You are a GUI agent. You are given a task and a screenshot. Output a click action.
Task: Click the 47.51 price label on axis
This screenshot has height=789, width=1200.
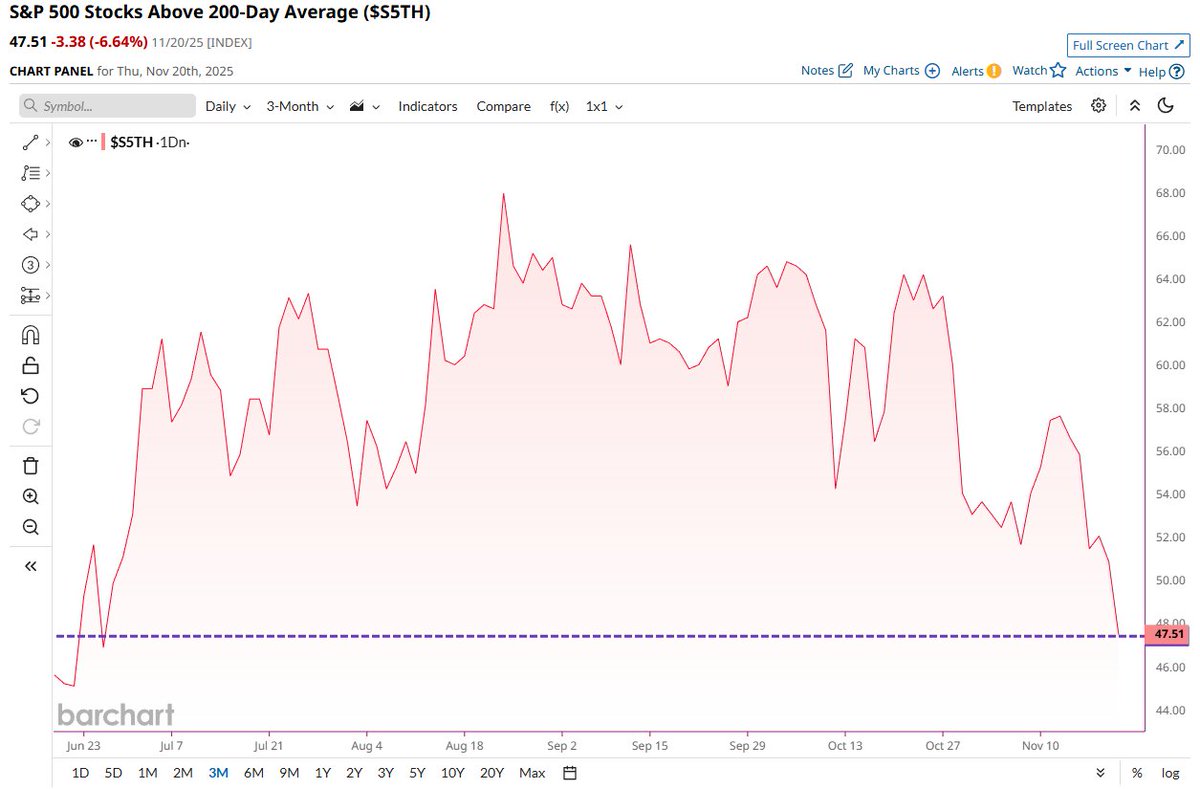tap(1168, 634)
